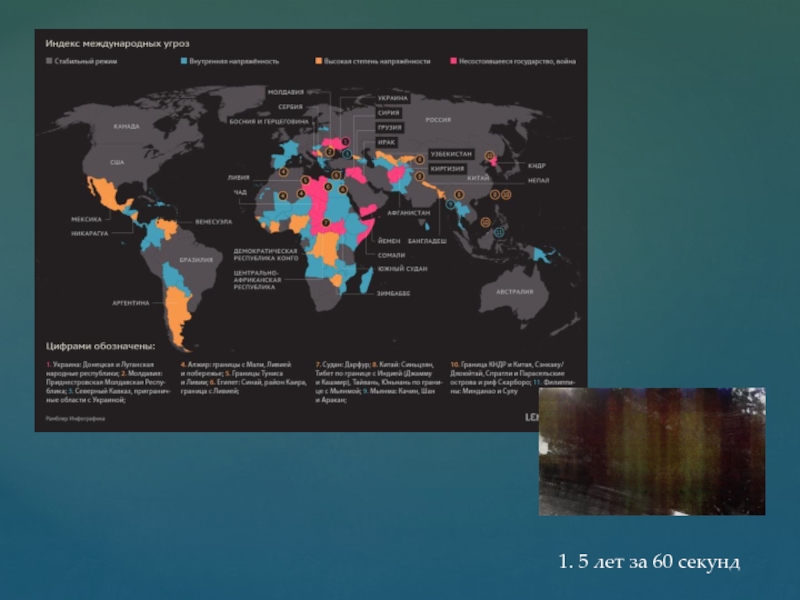Click footnote '4. Алжир: границы с Мали'
The height and width of the screenshot is (600, 800).
coord(224,364)
